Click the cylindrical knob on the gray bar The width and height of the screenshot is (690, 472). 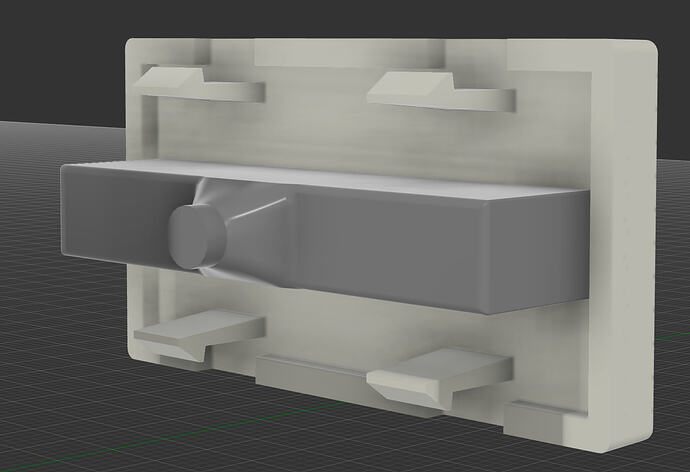[x=195, y=236]
